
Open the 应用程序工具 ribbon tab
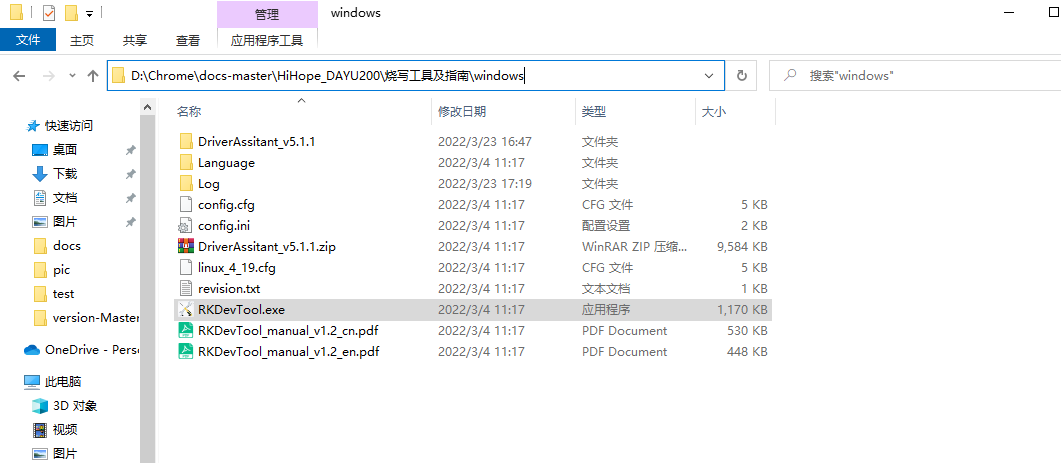point(267,40)
